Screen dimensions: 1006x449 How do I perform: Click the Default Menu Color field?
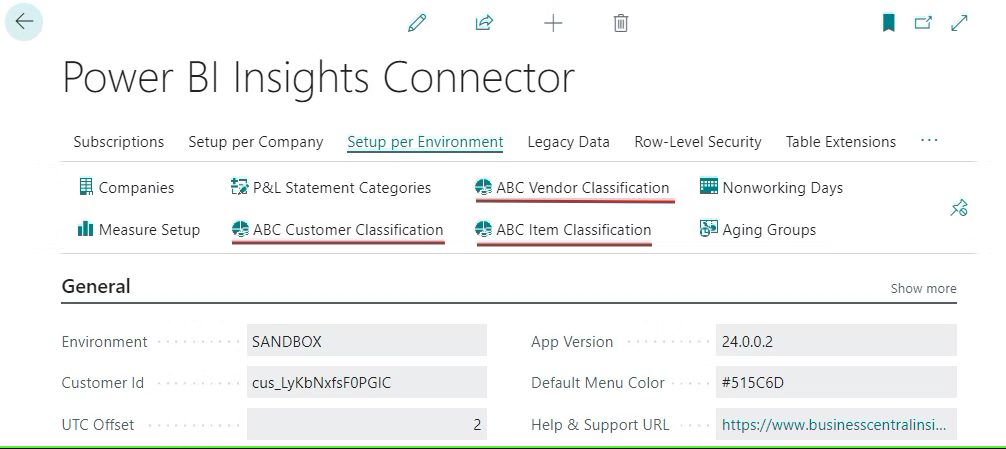[836, 383]
